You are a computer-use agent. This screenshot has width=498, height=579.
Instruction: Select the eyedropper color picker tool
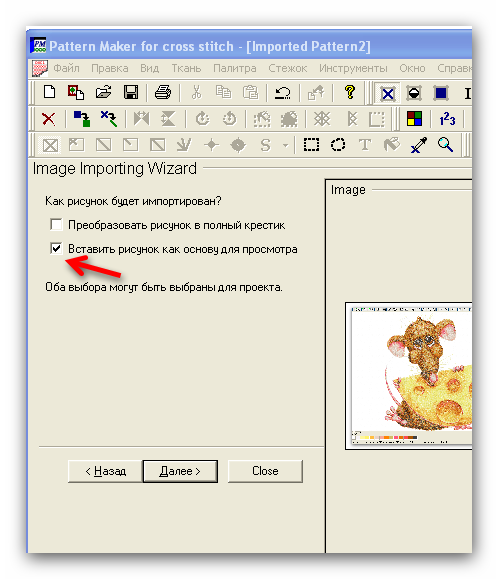[x=419, y=145]
